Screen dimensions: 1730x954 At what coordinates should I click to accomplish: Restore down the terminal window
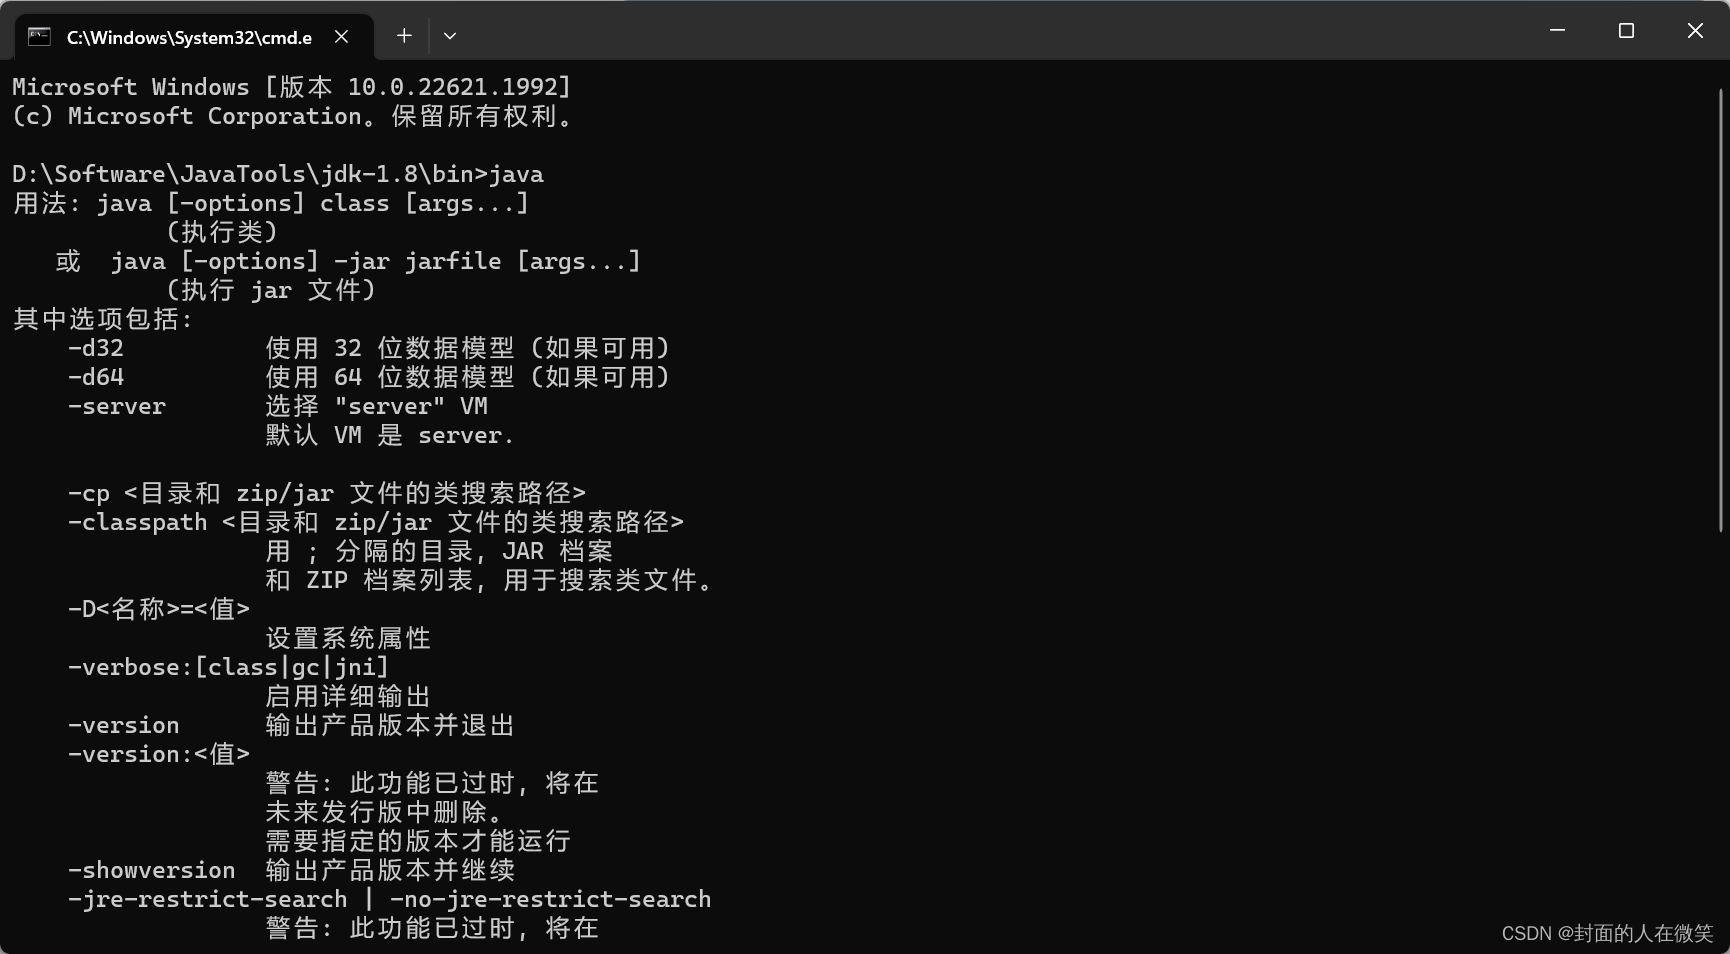(x=1625, y=30)
